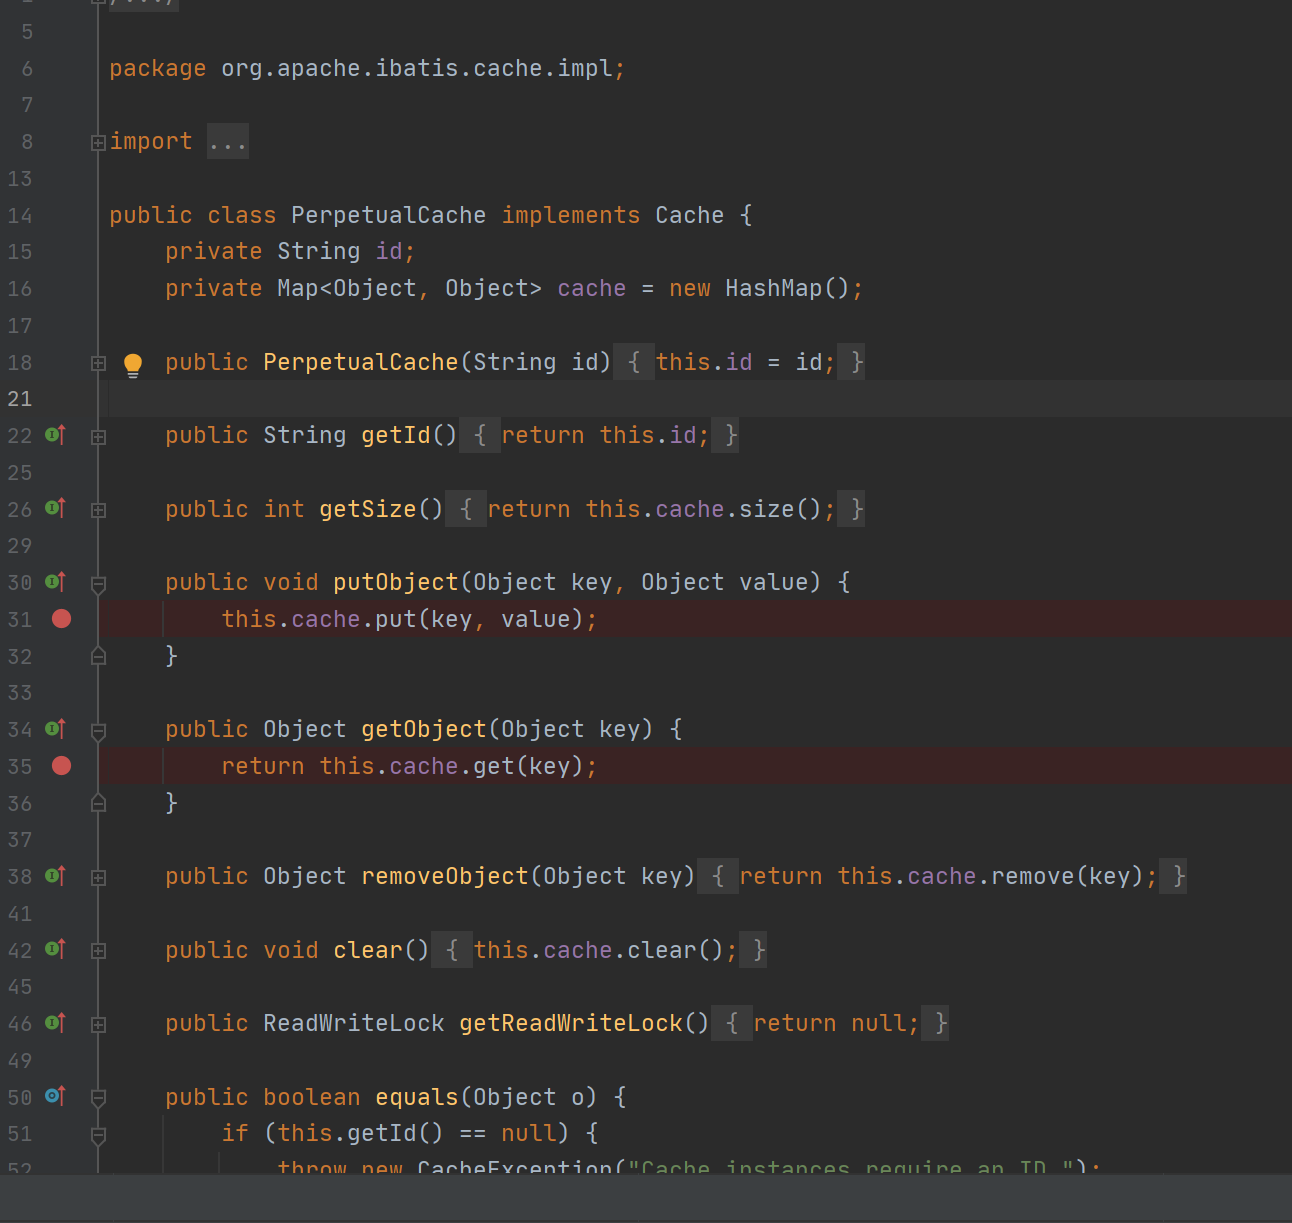
Task: Click the removeObject method name
Action: [x=444, y=876]
